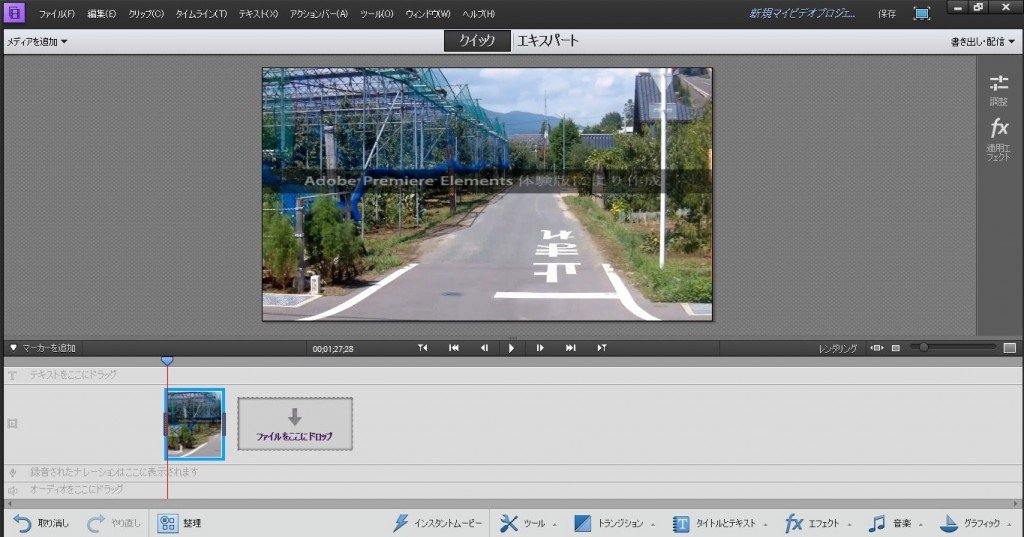Viewport: 1024px width, 537px height.
Task: Click the video preview monitor
Action: (487, 194)
